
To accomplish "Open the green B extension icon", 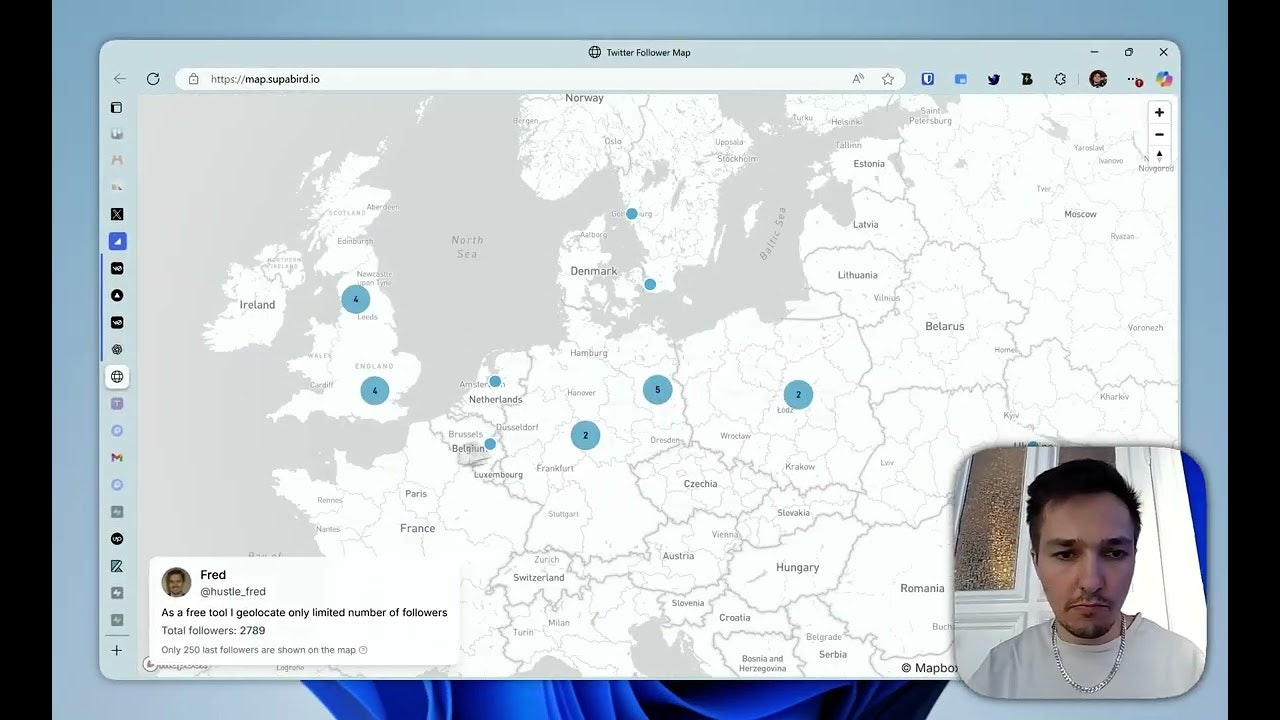I will click(1026, 78).
